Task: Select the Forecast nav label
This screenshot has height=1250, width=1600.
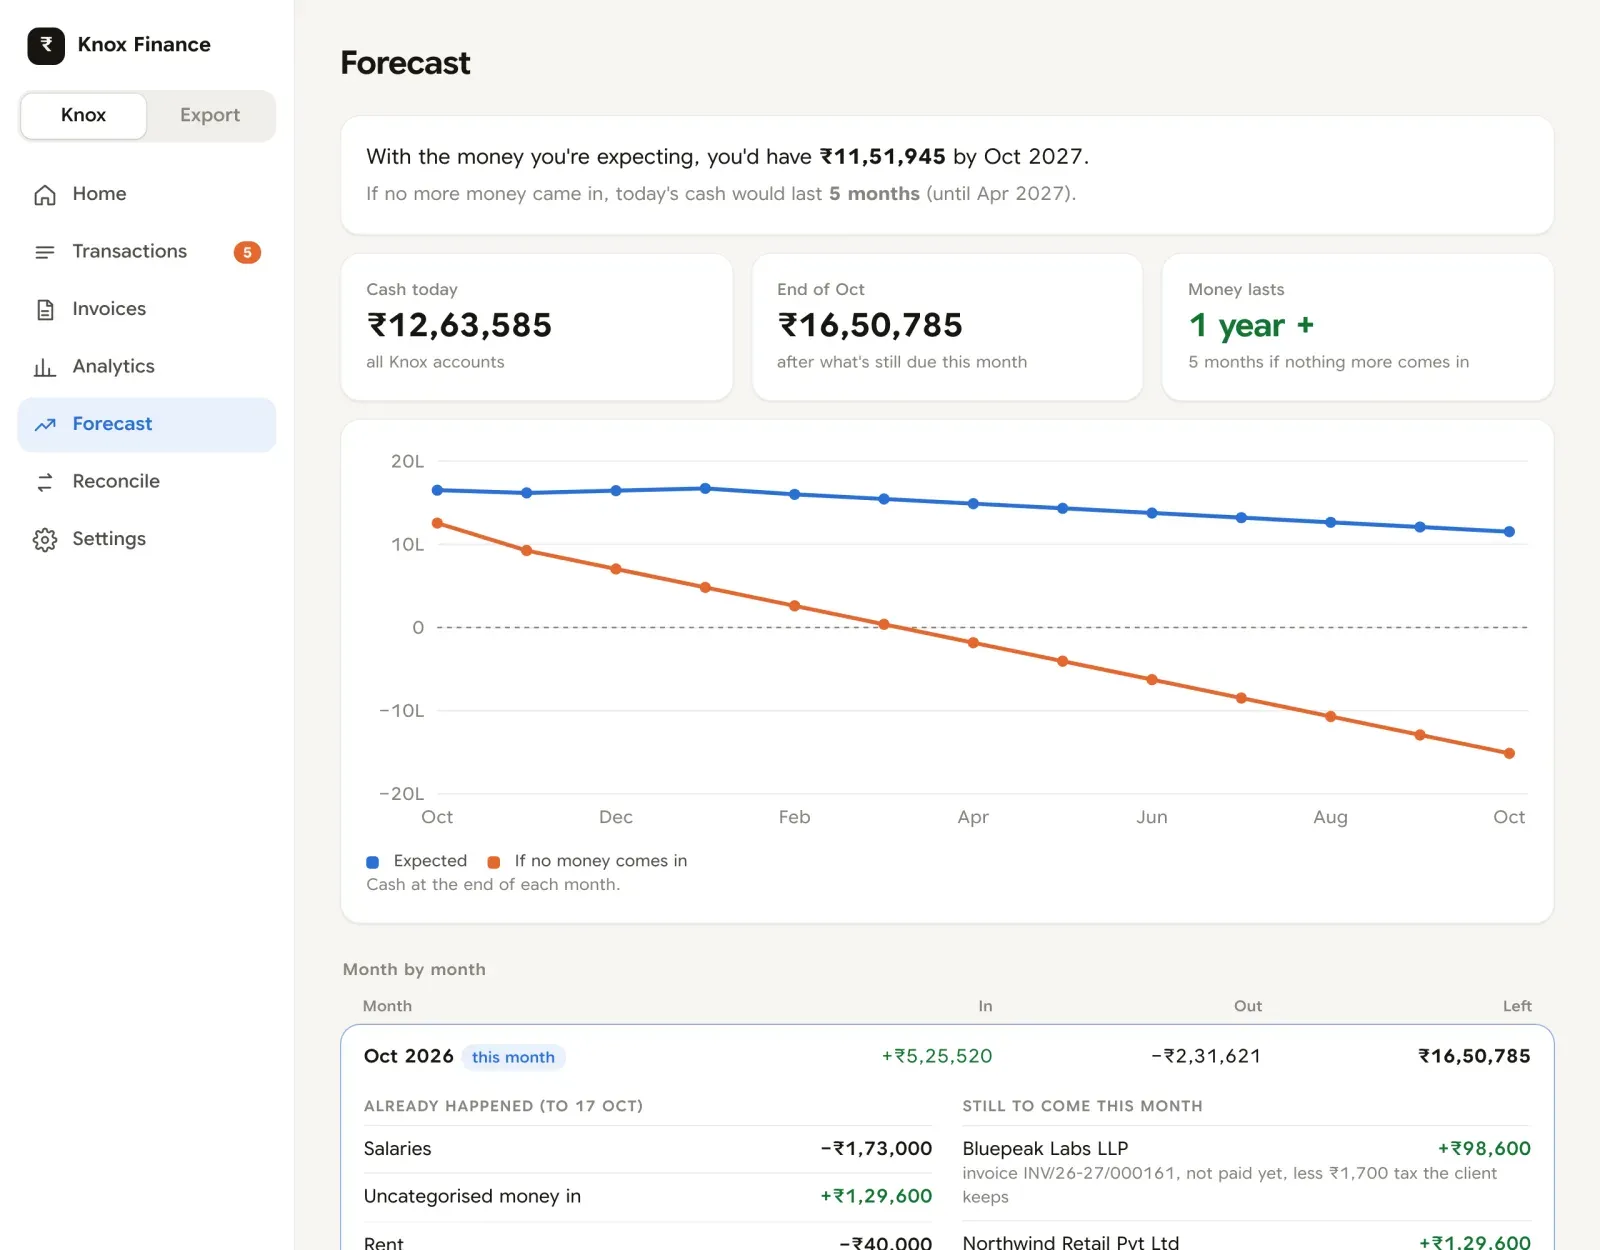Action: [x=112, y=424]
